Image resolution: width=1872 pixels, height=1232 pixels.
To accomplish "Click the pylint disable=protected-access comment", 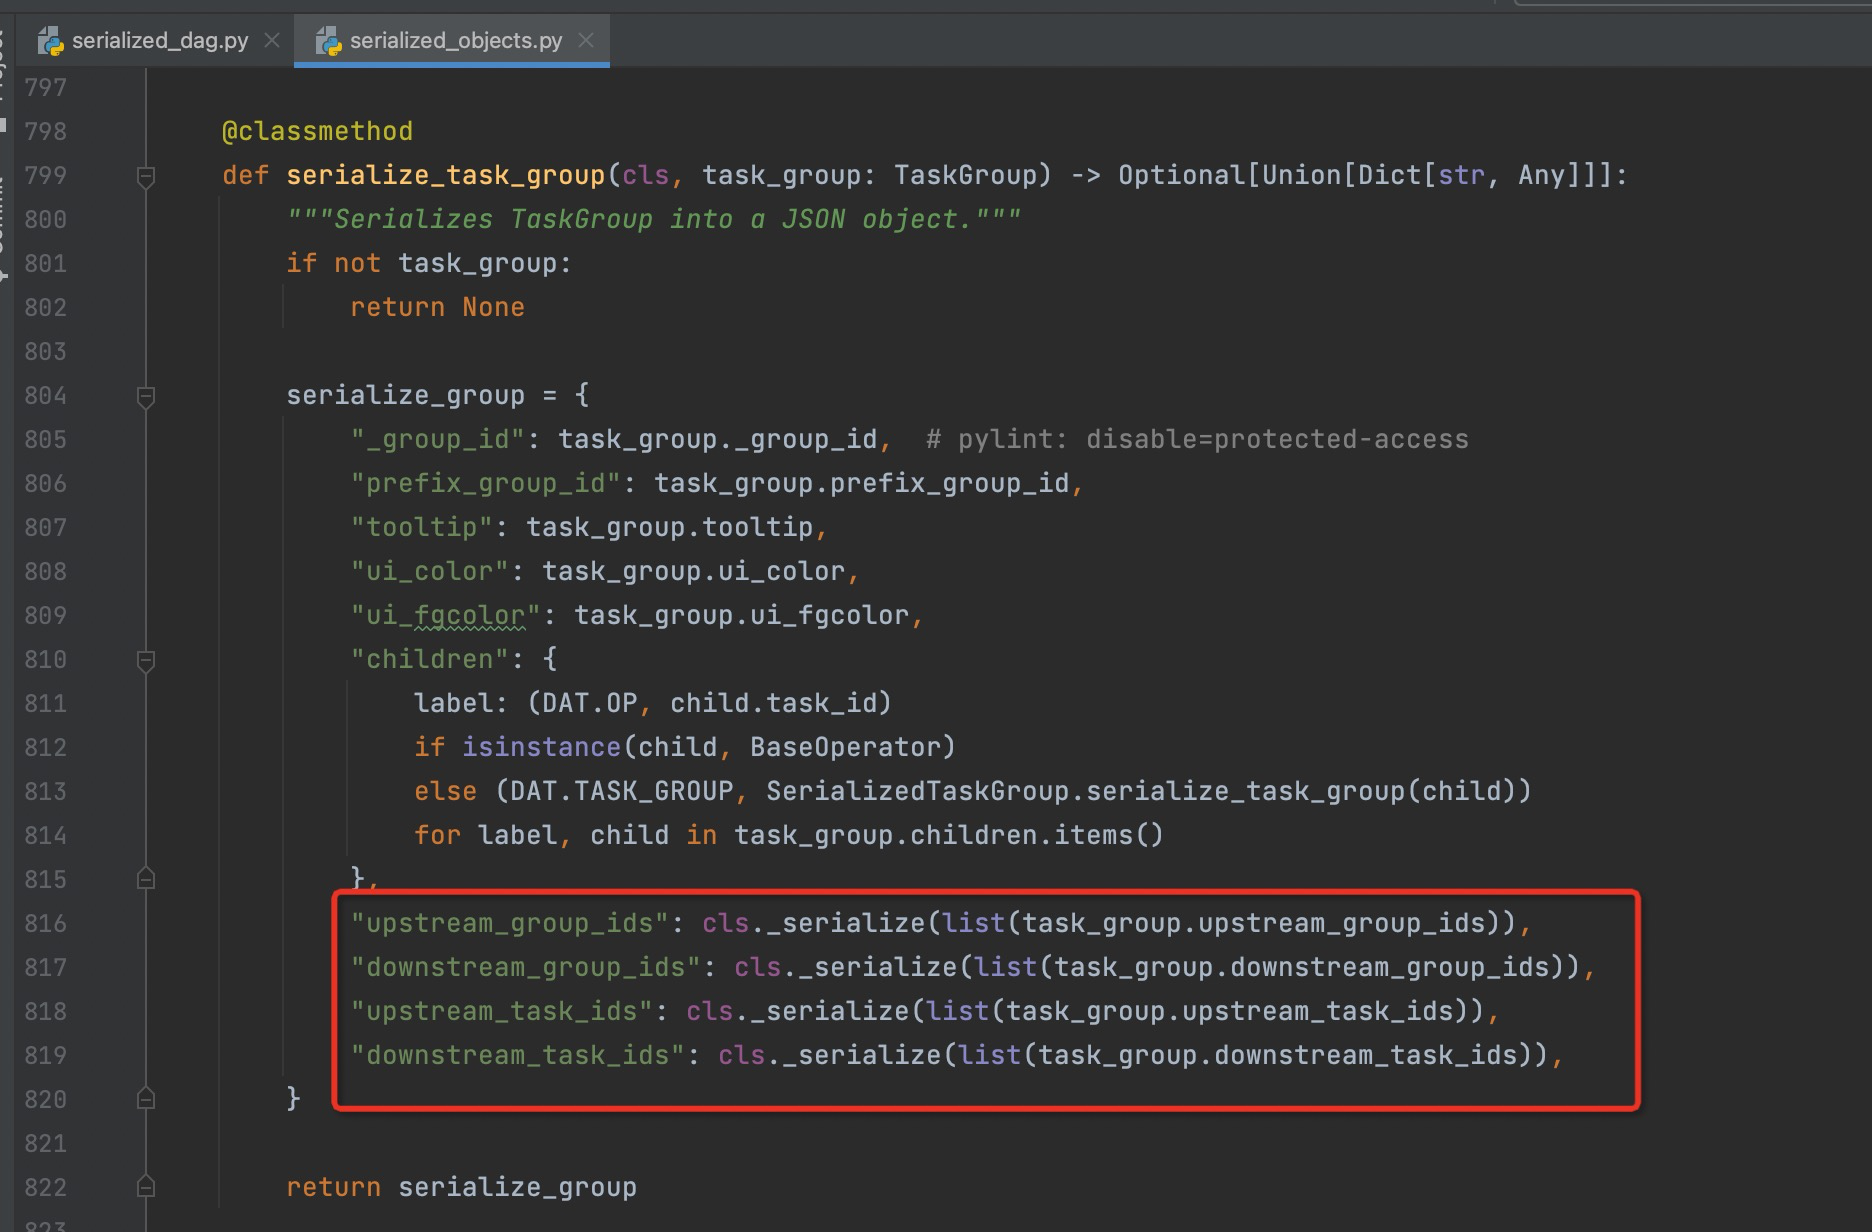I will point(1197,439).
